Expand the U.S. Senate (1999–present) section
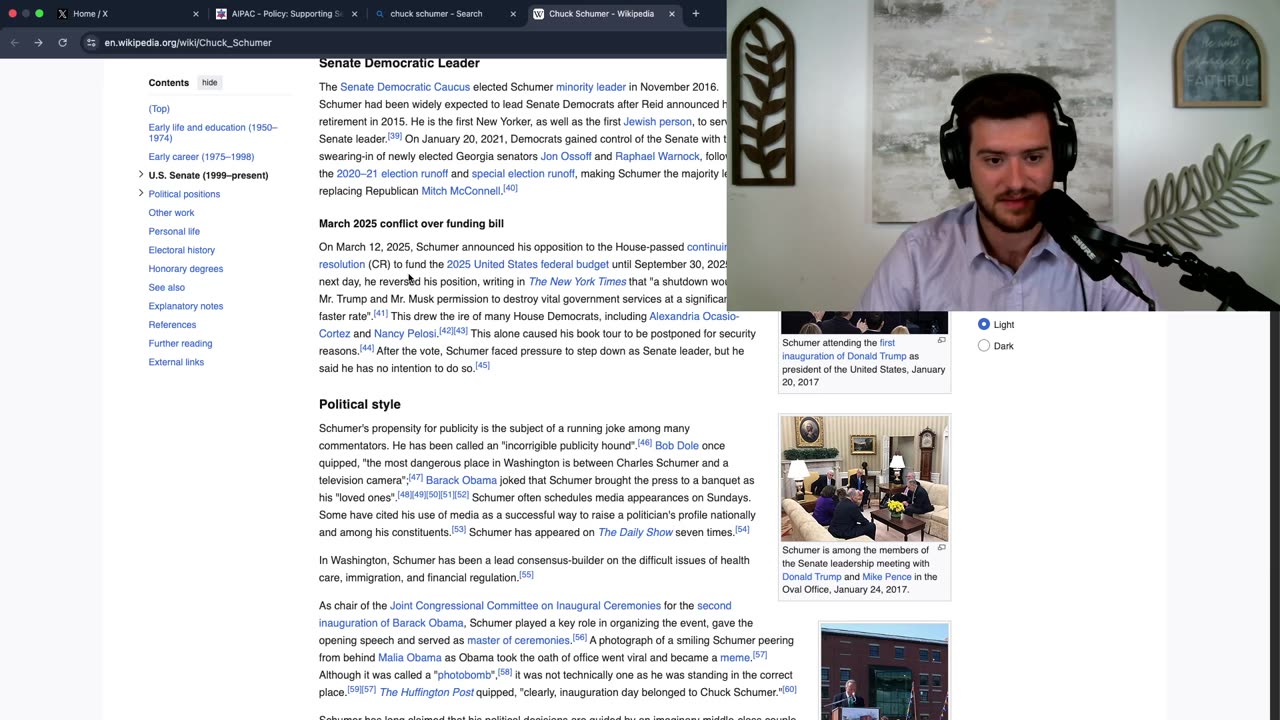The width and height of the screenshot is (1280, 720). coord(141,175)
